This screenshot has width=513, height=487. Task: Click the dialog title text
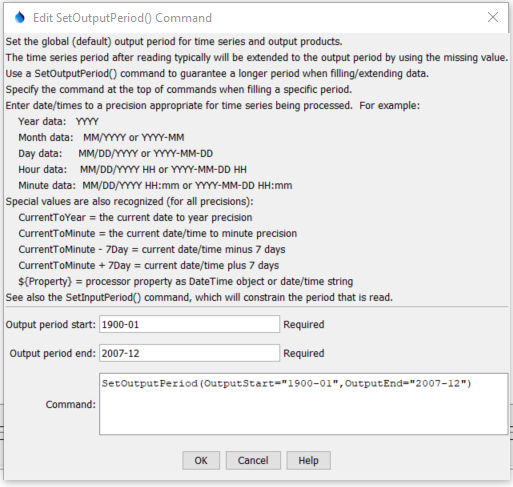point(122,18)
